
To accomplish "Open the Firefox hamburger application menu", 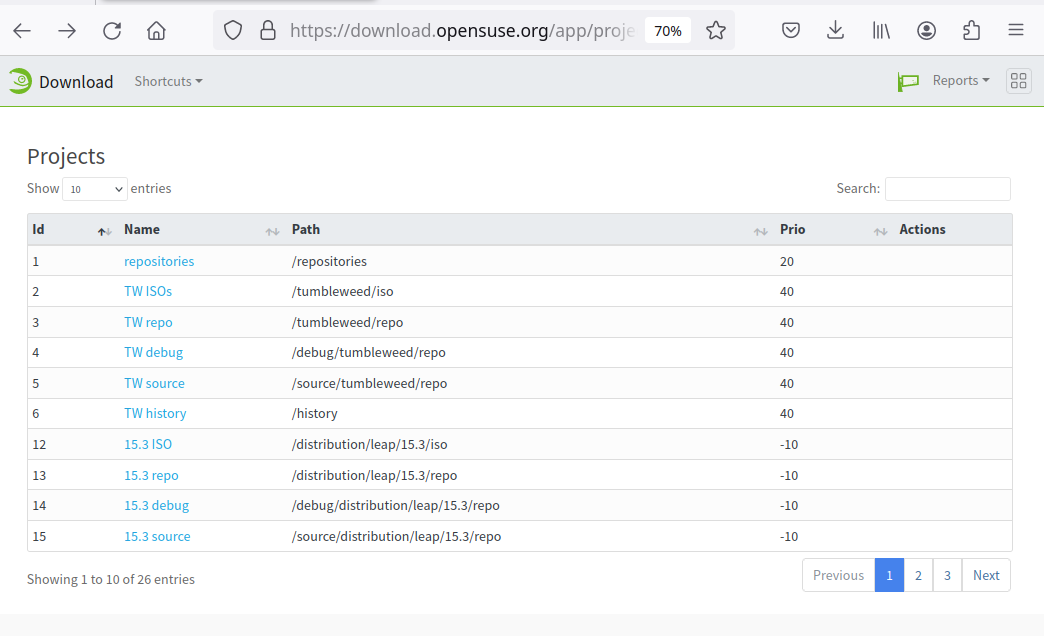I will pos(1016,31).
